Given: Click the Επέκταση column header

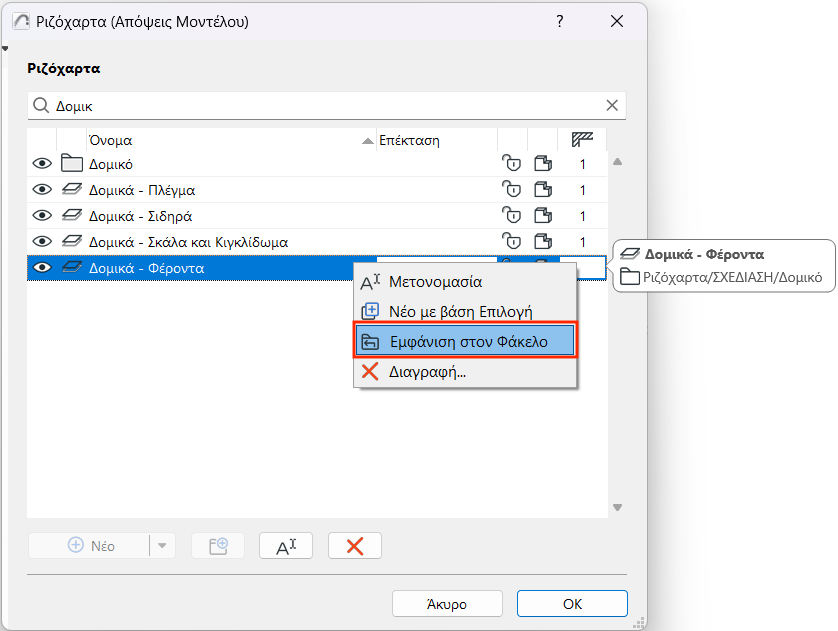Looking at the screenshot, I should click(x=437, y=140).
